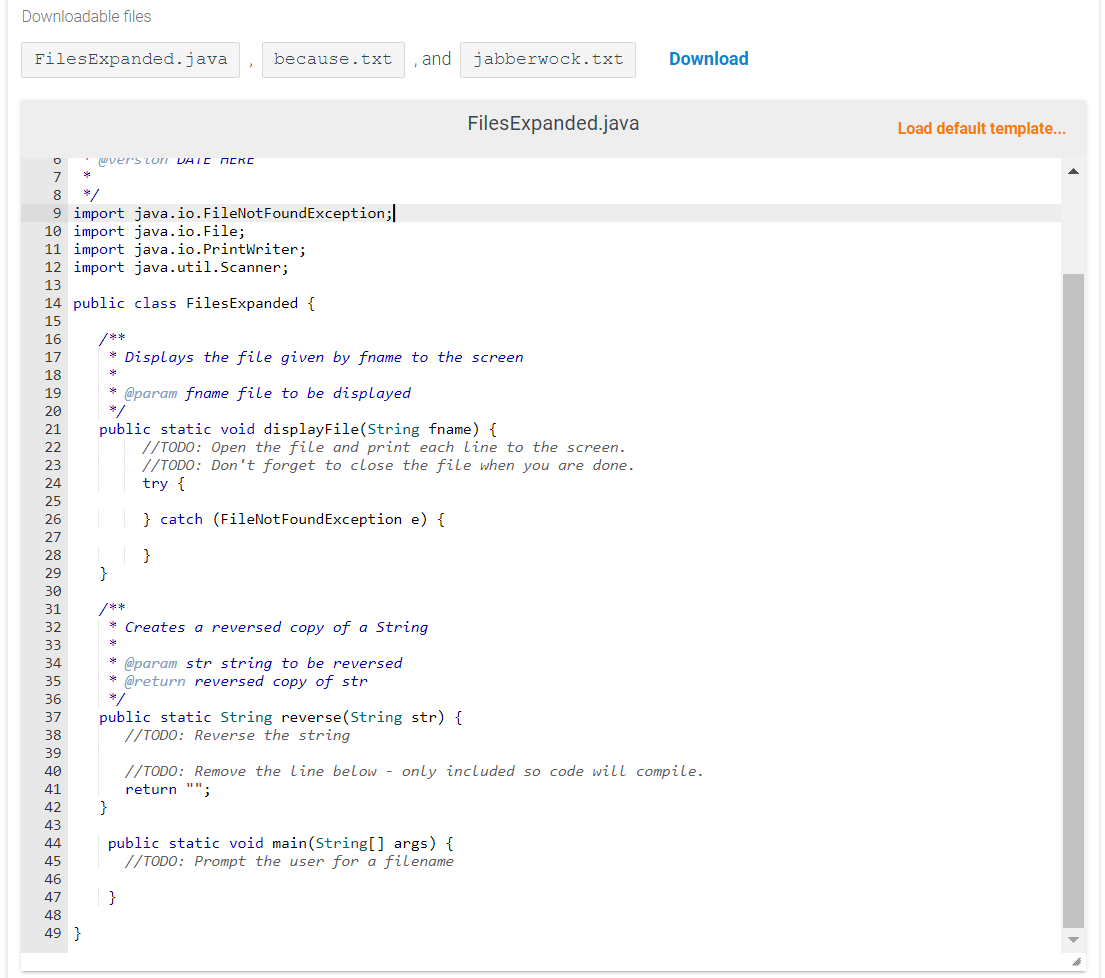Select the jabberwock.txt file chip
1105x978 pixels.
point(547,60)
